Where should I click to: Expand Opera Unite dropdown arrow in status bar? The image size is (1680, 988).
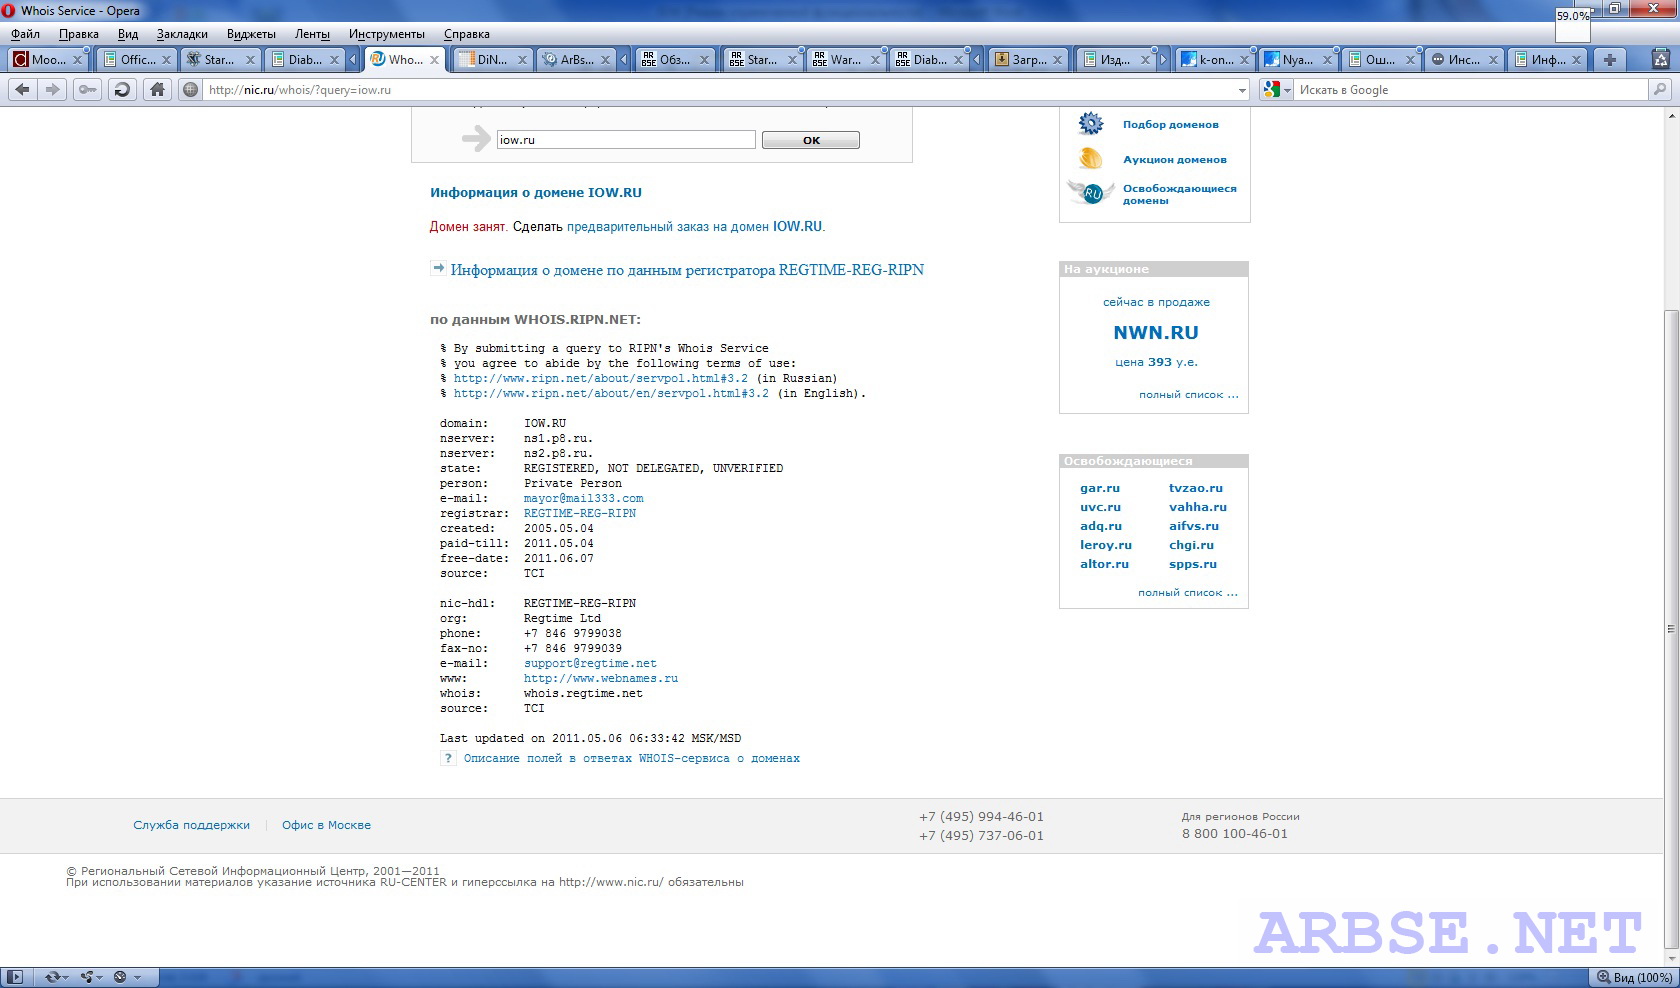(101, 977)
